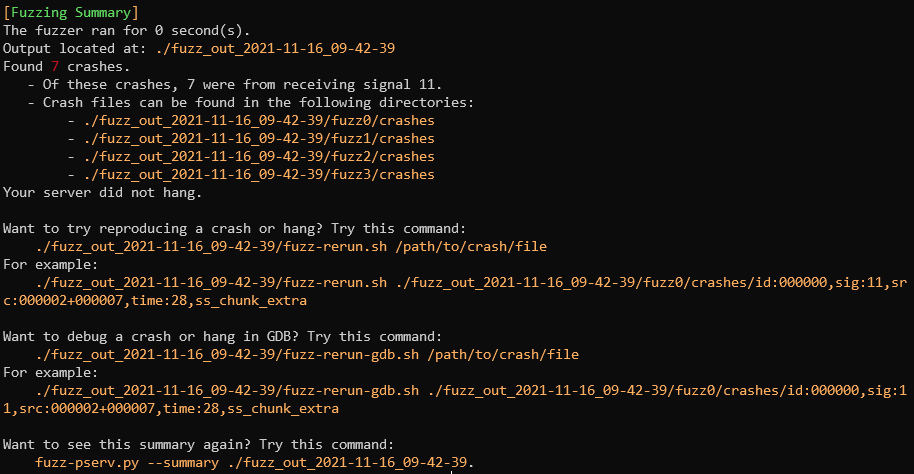Open the fuzz3/crashes directory path
914x474 pixels.
(260, 174)
